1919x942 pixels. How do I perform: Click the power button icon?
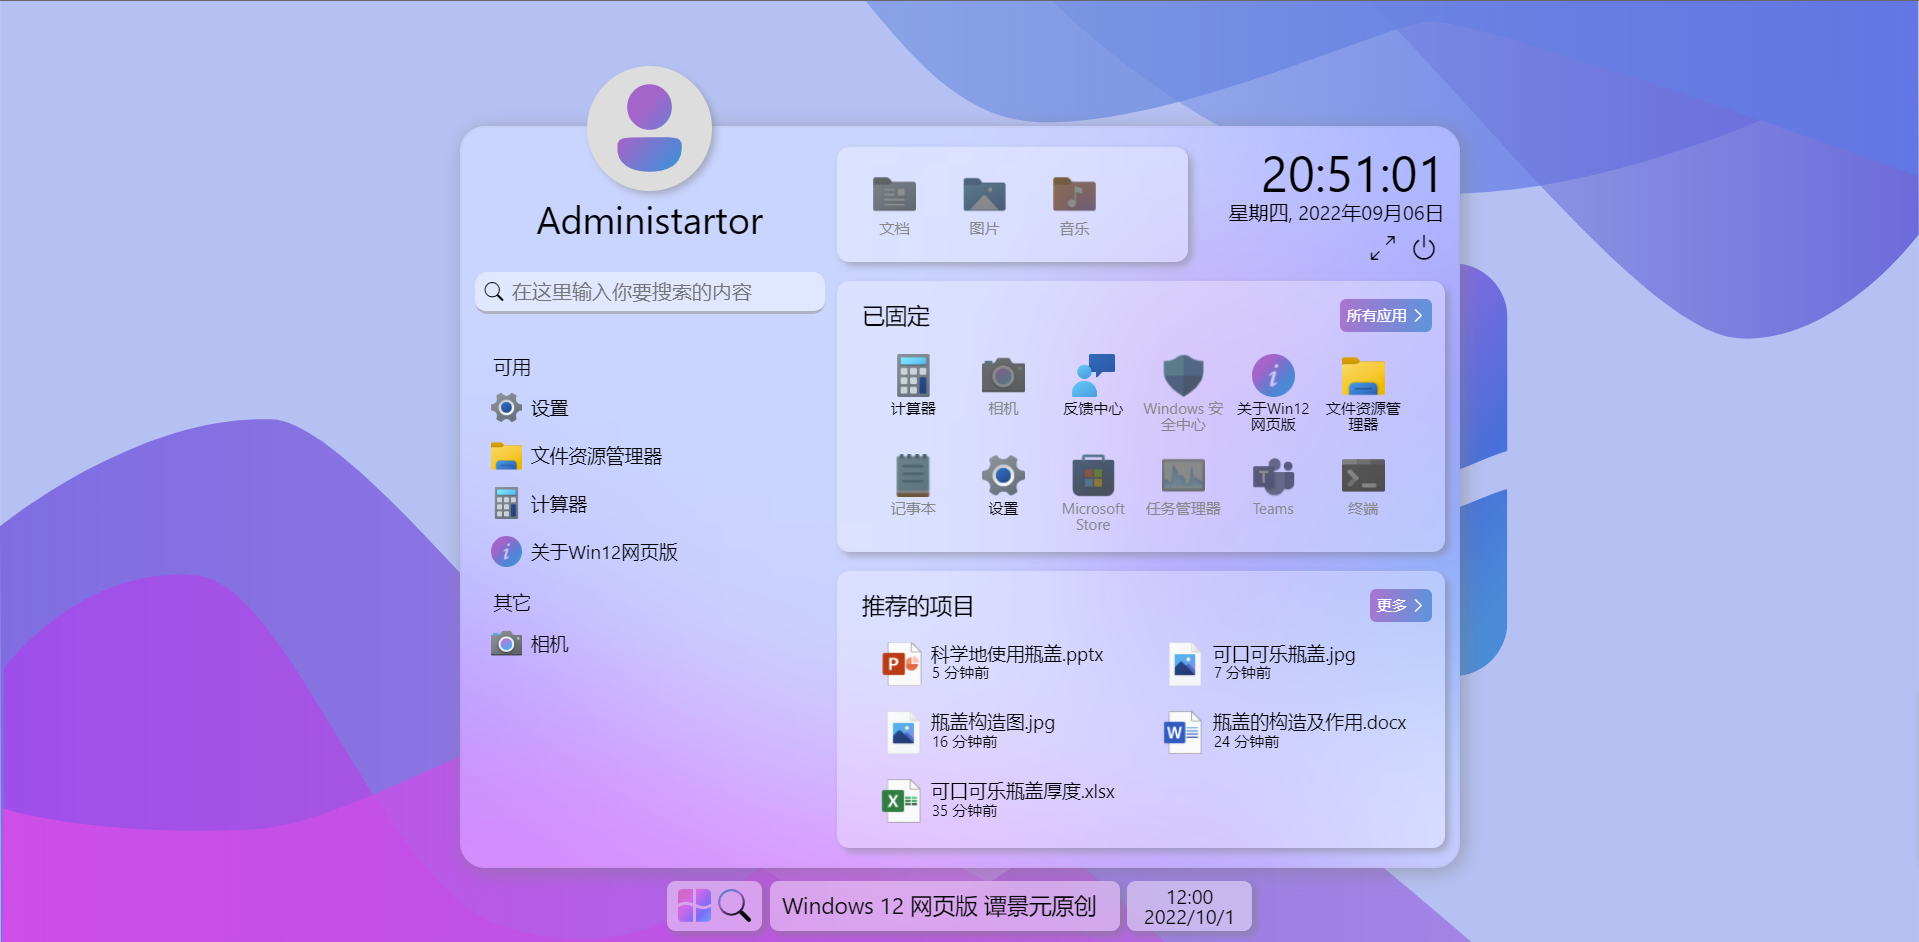1424,248
